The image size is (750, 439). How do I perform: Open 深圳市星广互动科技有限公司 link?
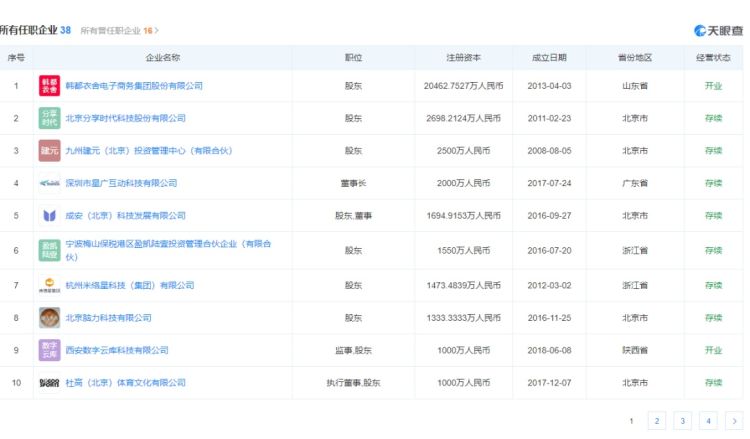pyautogui.click(x=121, y=183)
